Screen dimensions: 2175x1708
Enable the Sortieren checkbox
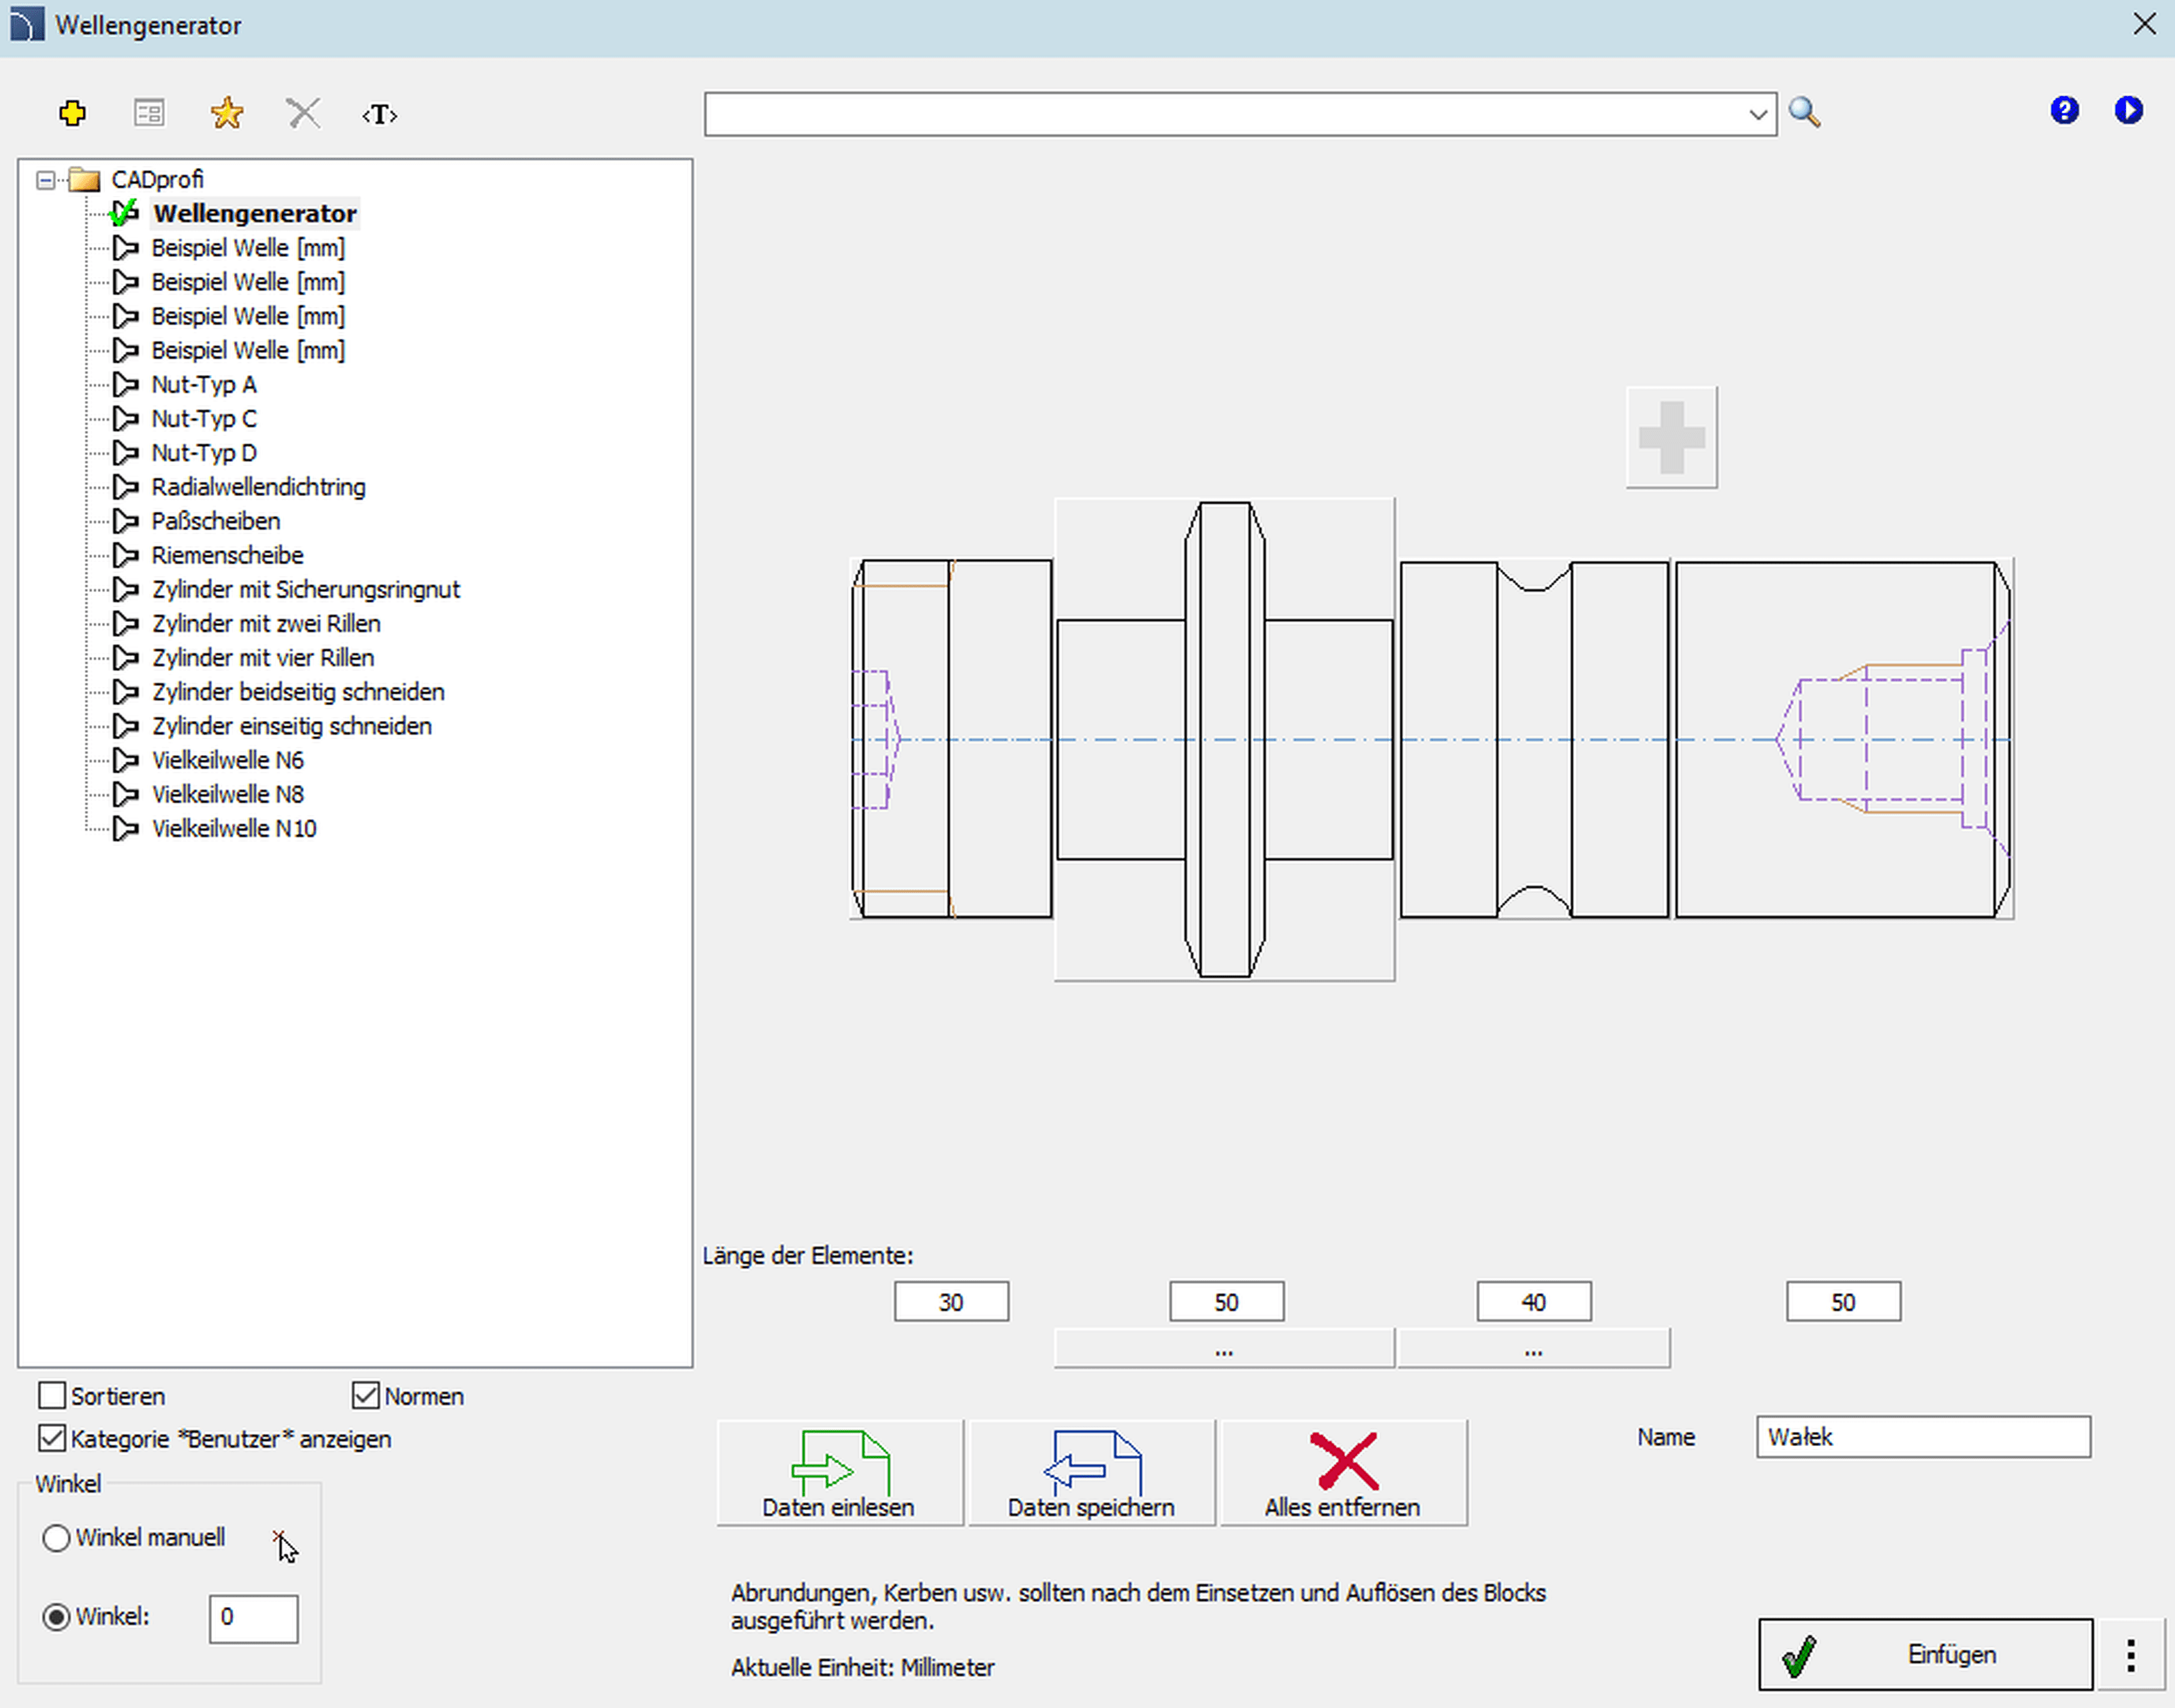(x=52, y=1396)
